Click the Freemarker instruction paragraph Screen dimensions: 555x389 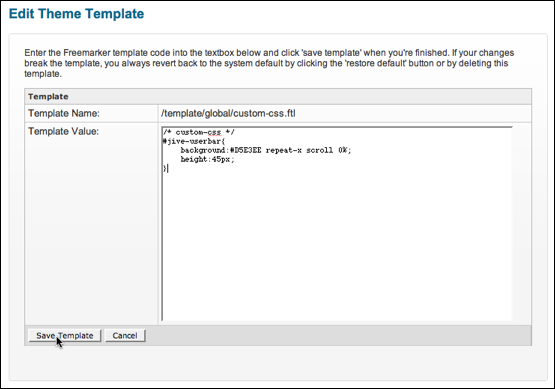click(269, 63)
